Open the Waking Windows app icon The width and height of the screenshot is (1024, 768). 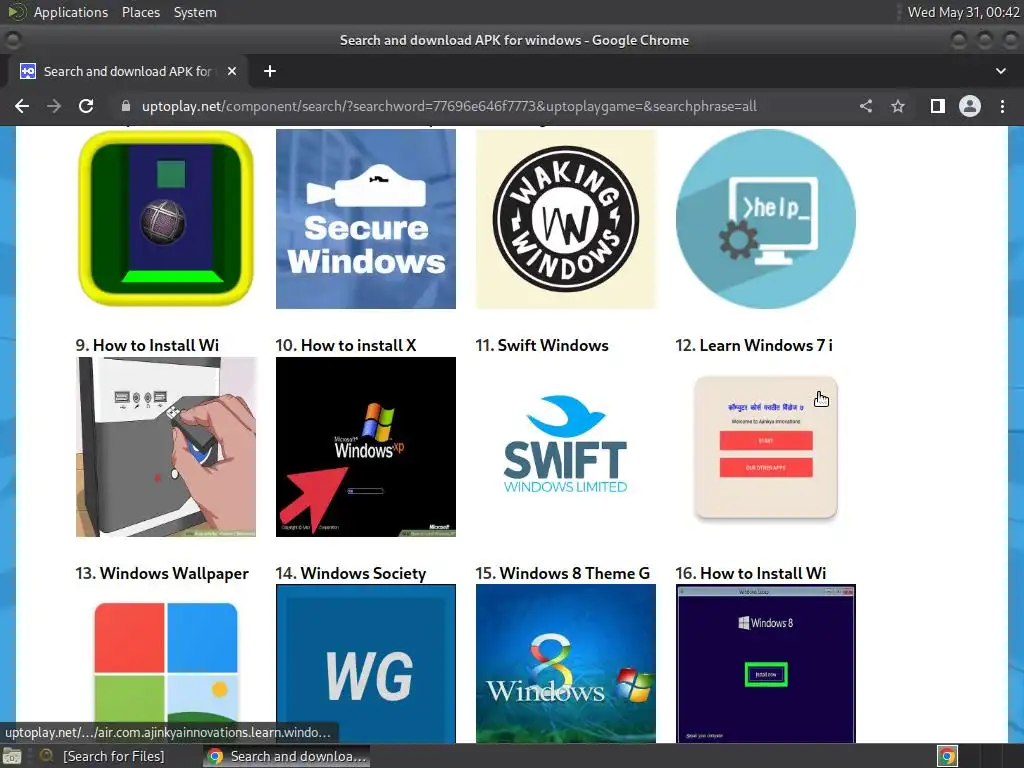tap(566, 218)
